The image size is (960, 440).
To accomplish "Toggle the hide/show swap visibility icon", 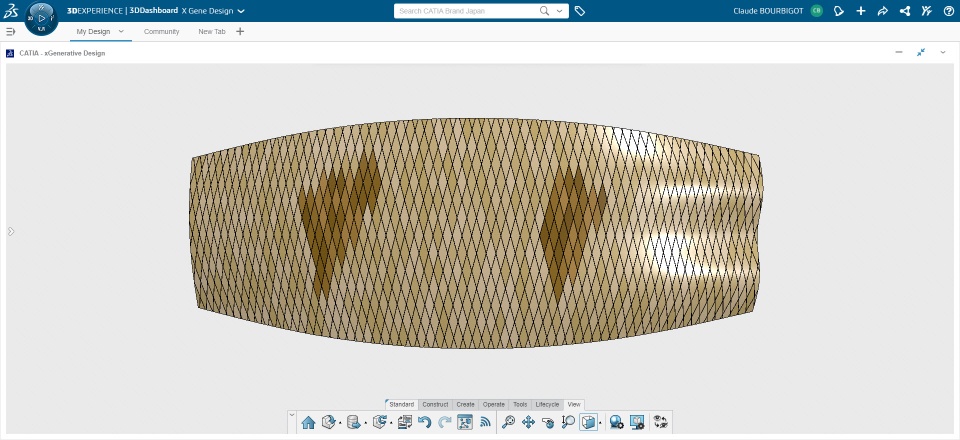I will pos(661,422).
